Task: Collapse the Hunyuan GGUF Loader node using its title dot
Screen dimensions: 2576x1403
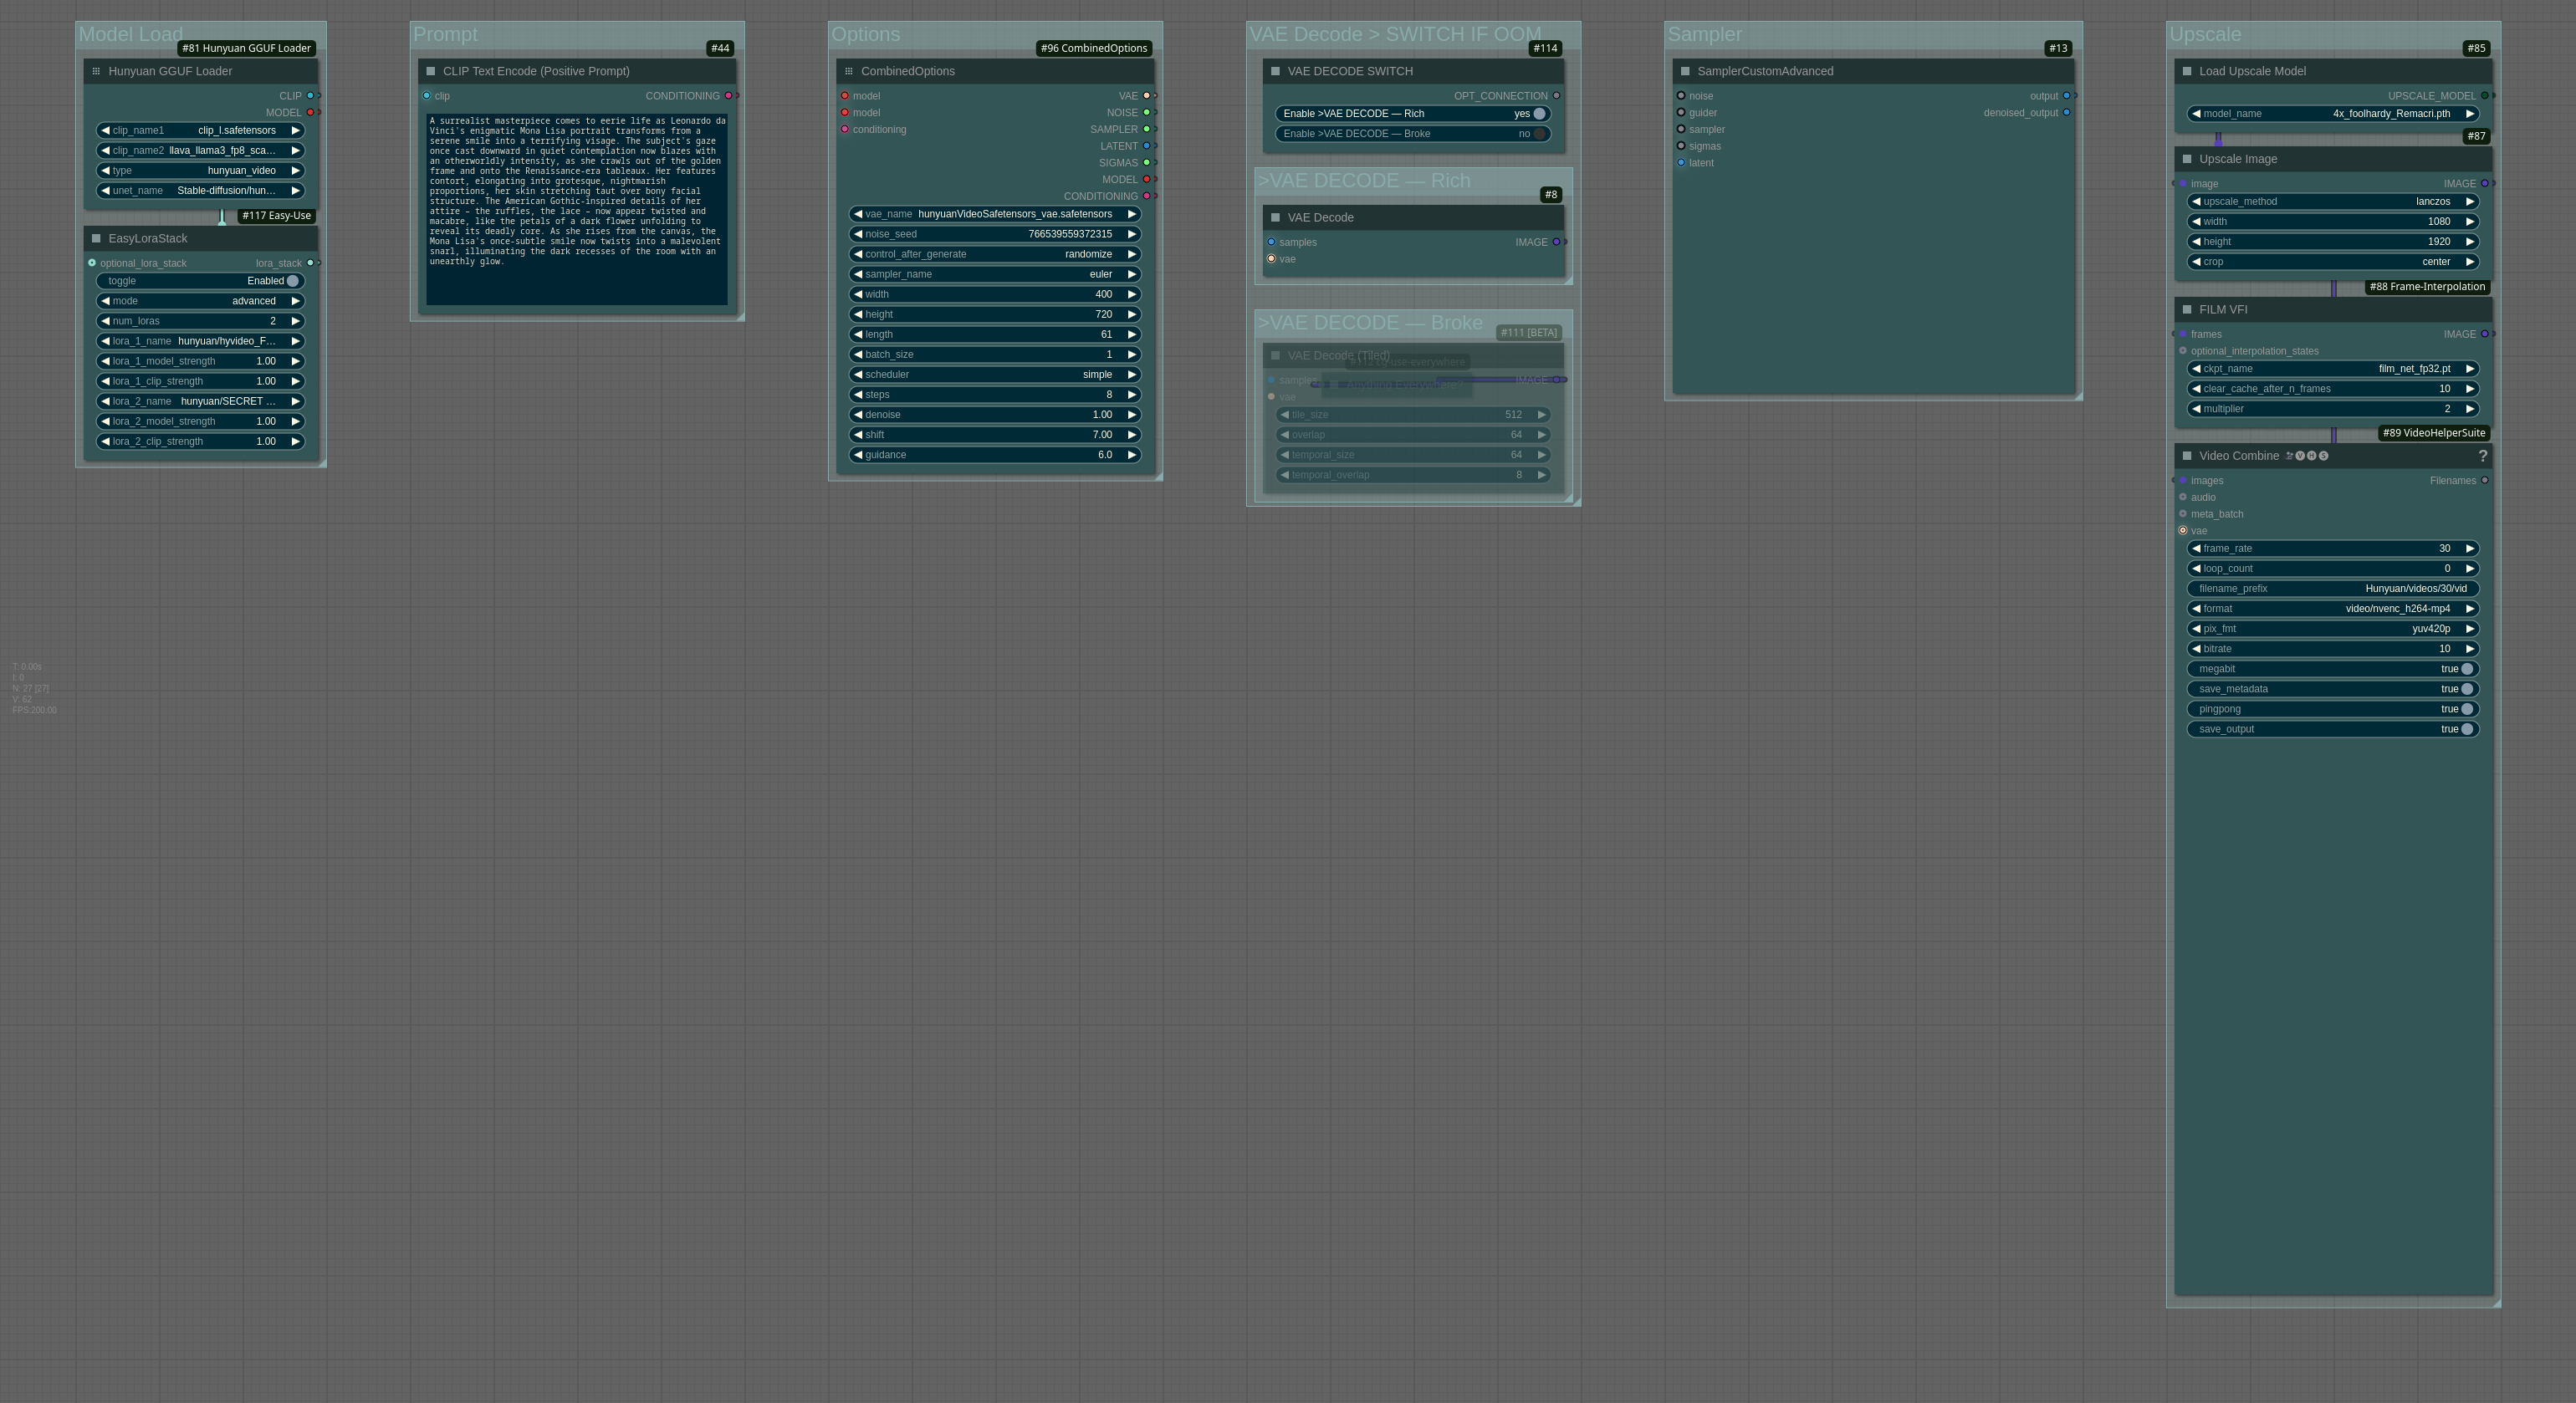Action: pyautogui.click(x=96, y=71)
